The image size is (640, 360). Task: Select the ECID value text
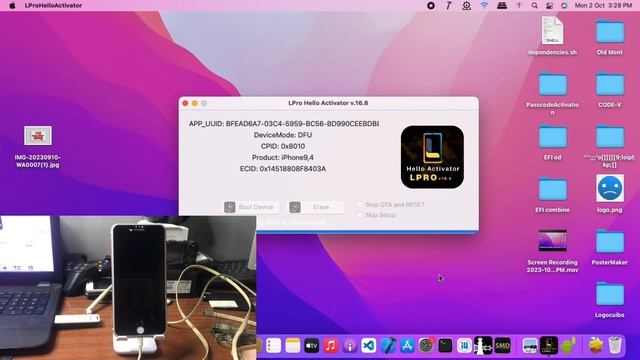tap(283, 169)
